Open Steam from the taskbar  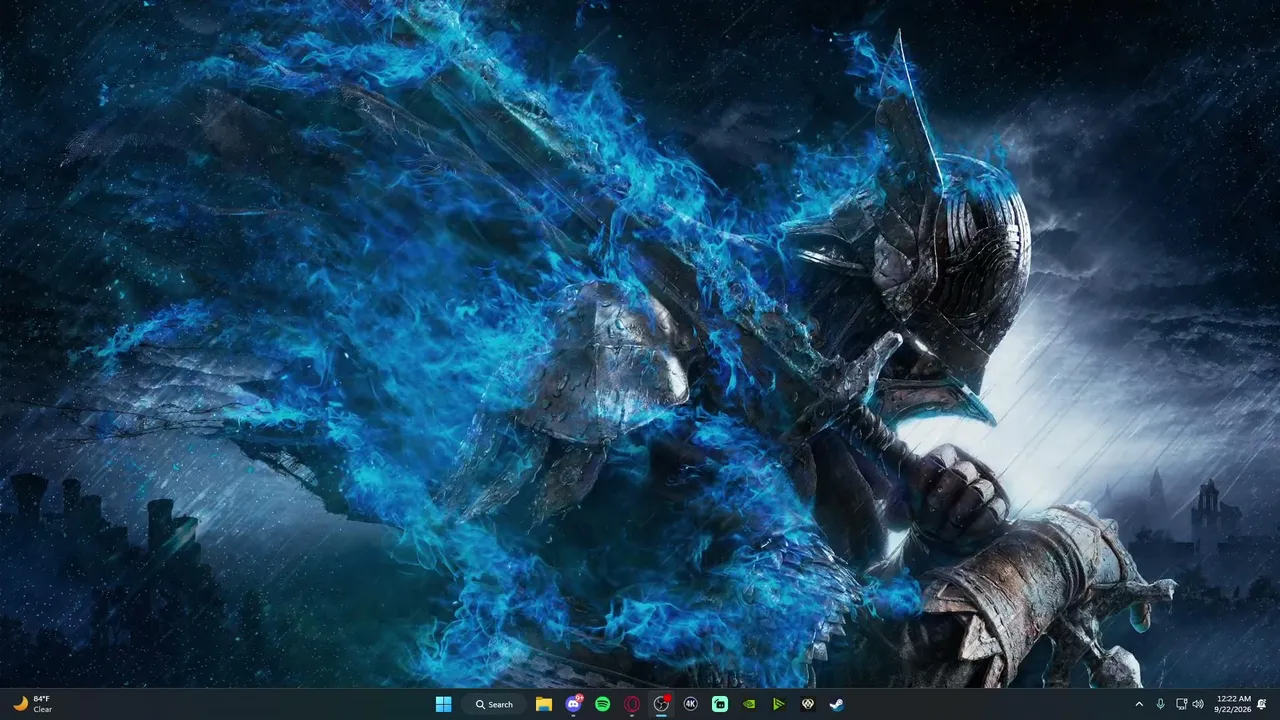(x=837, y=704)
